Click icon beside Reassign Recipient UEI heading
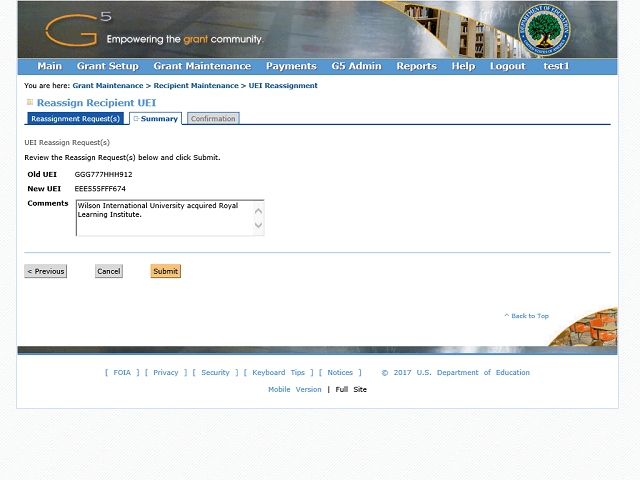Image resolution: width=640 pixels, height=480 pixels. [x=29, y=102]
